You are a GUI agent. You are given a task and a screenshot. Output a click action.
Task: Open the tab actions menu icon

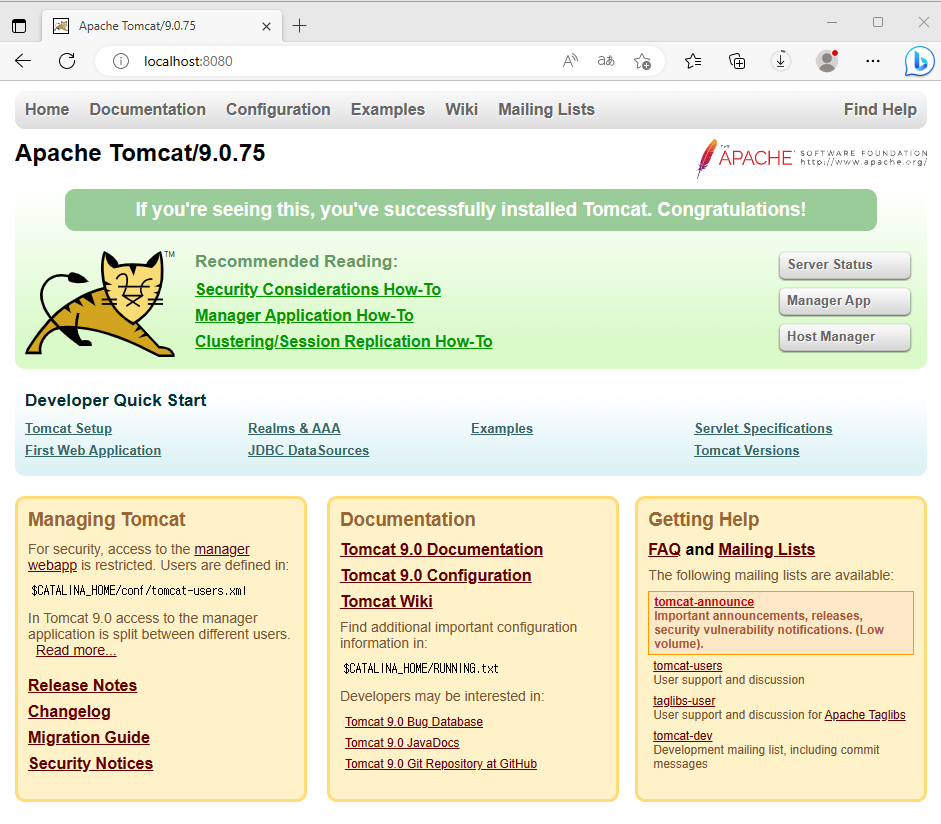pyautogui.click(x=19, y=26)
